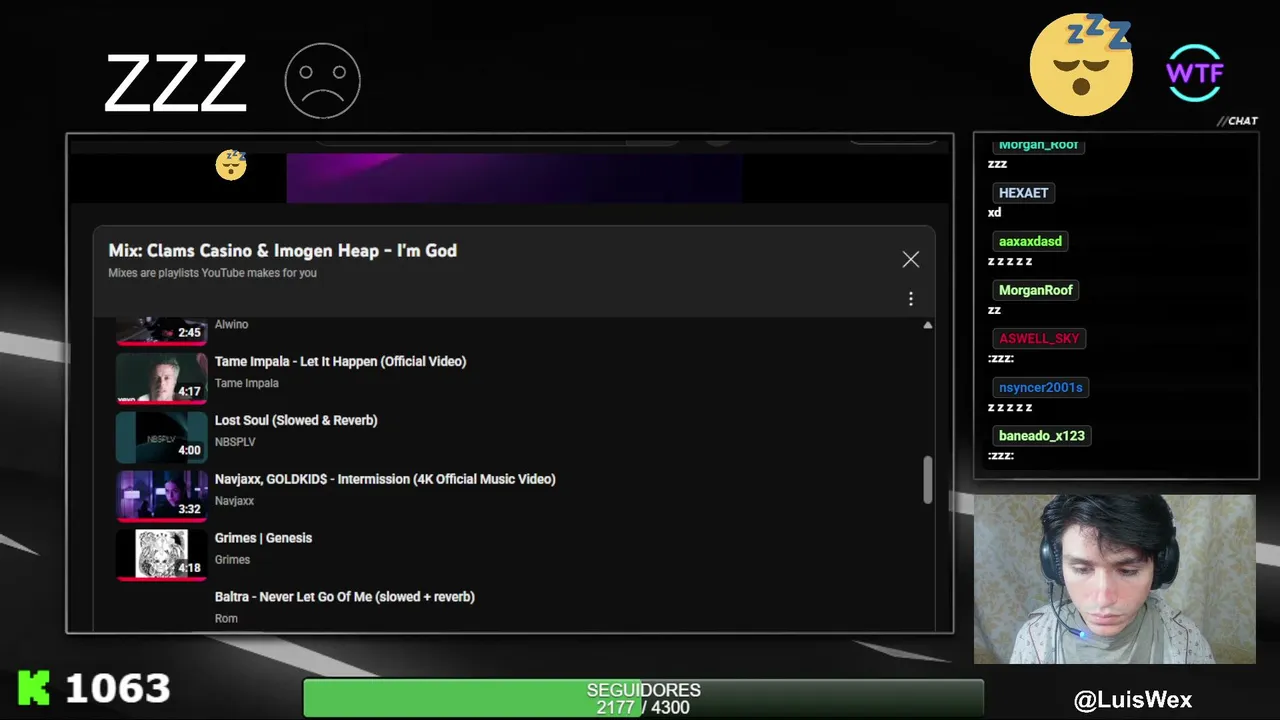Click the MorganRoof chat username
1280x720 pixels.
[1035, 290]
